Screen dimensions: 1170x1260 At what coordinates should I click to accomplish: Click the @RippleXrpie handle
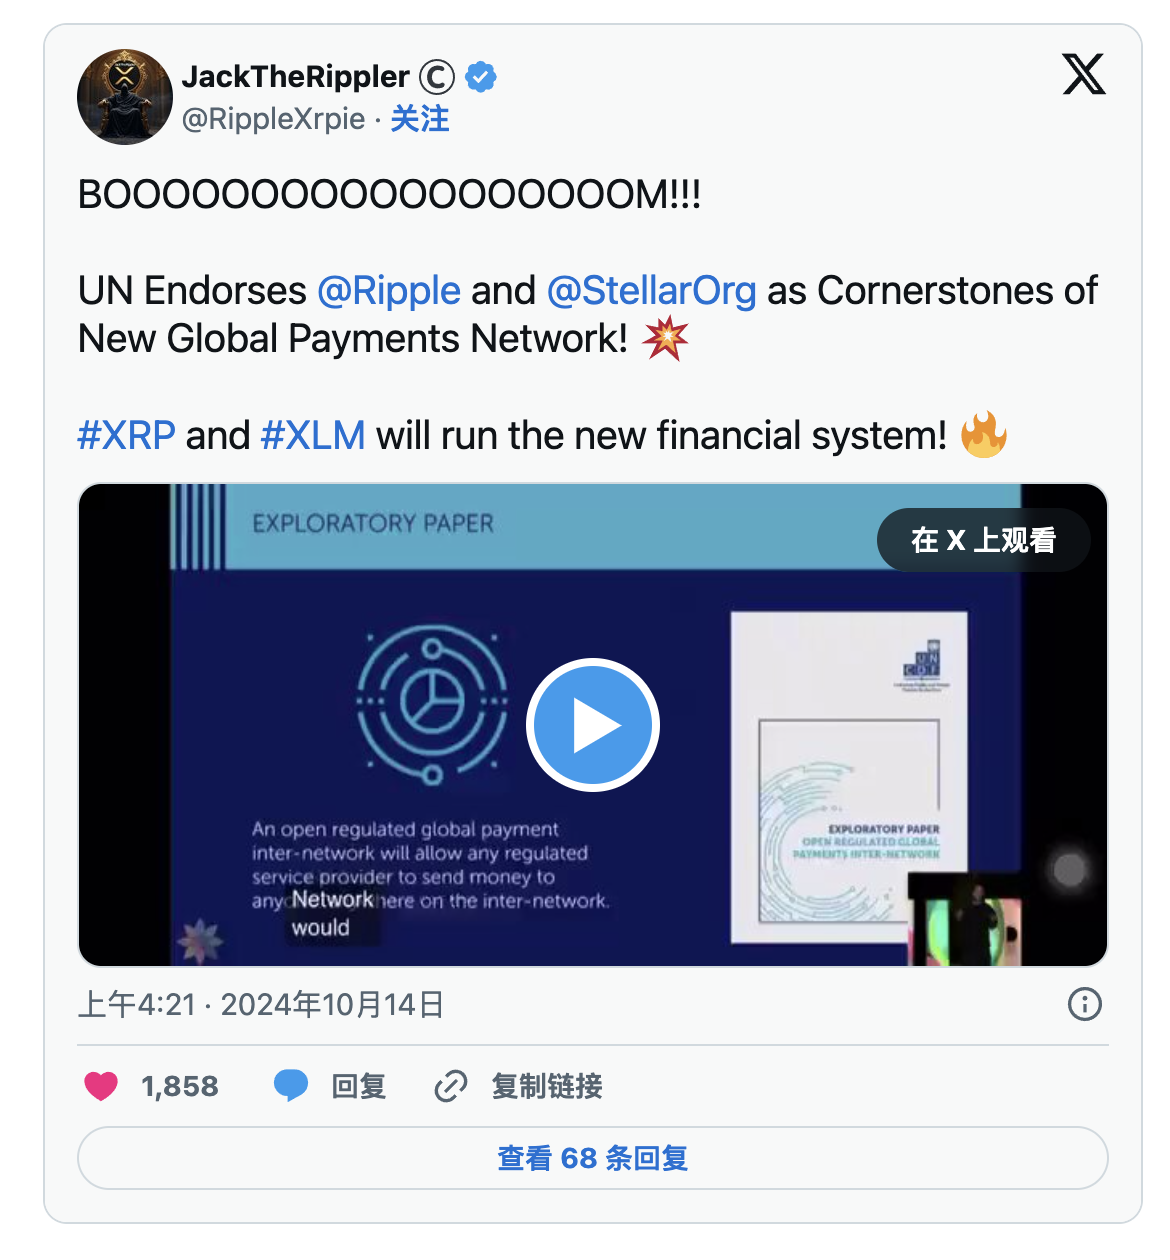click(x=274, y=119)
